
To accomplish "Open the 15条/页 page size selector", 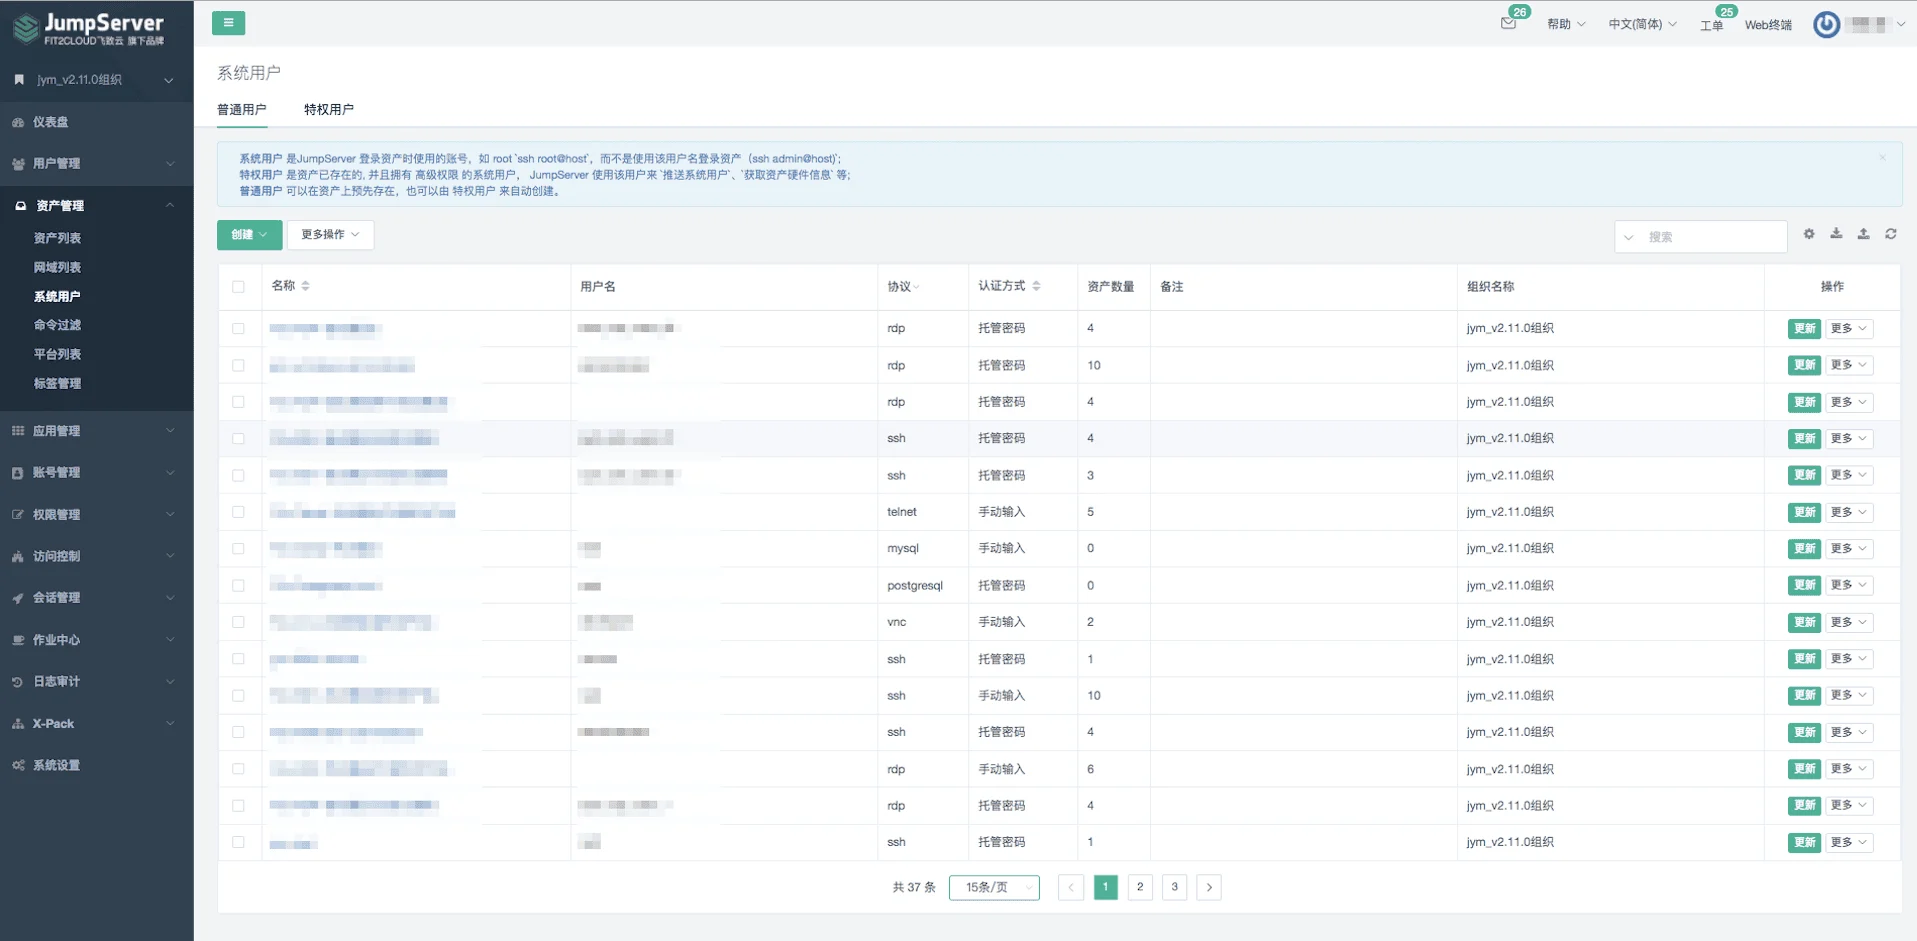I will click(x=994, y=887).
